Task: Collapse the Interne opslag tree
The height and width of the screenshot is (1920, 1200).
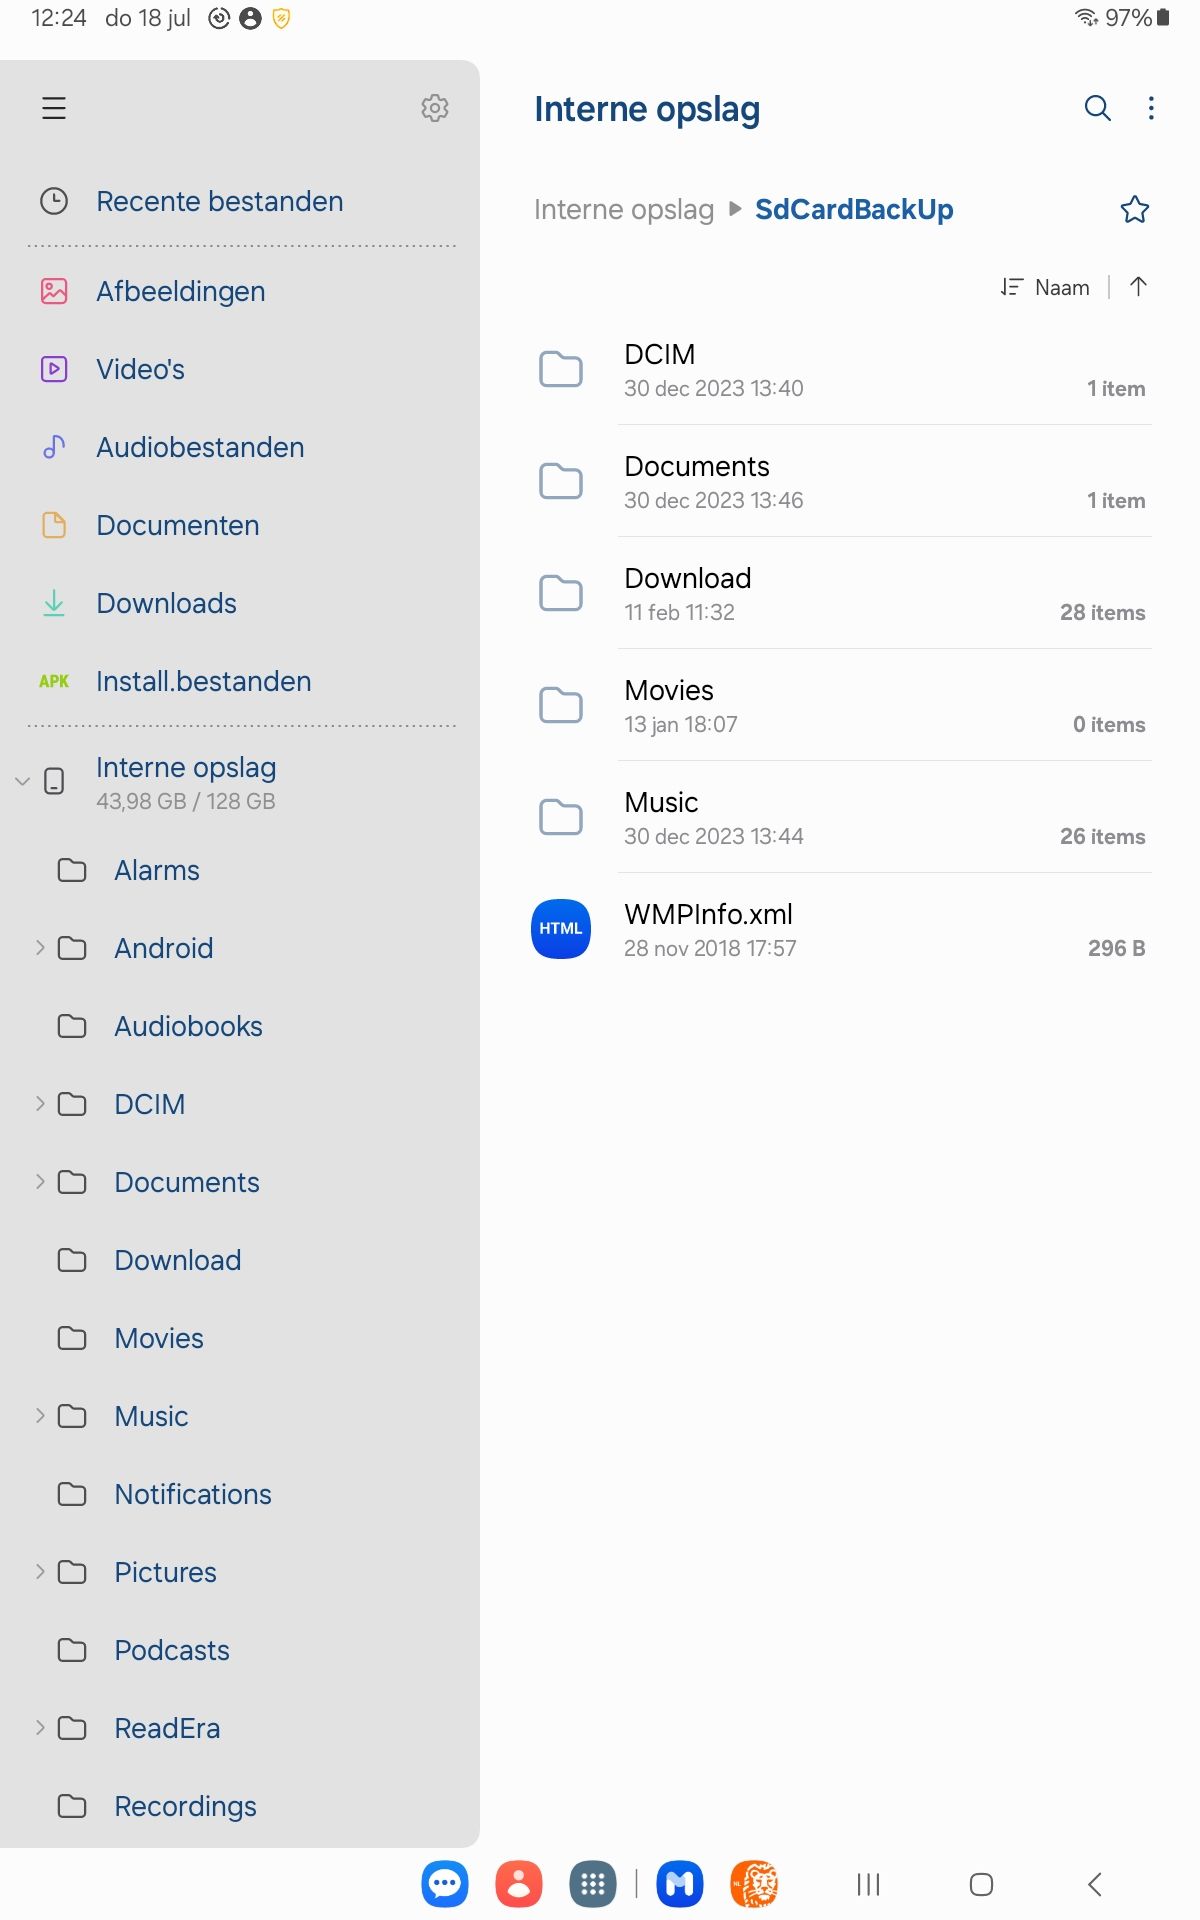Action: tap(22, 782)
